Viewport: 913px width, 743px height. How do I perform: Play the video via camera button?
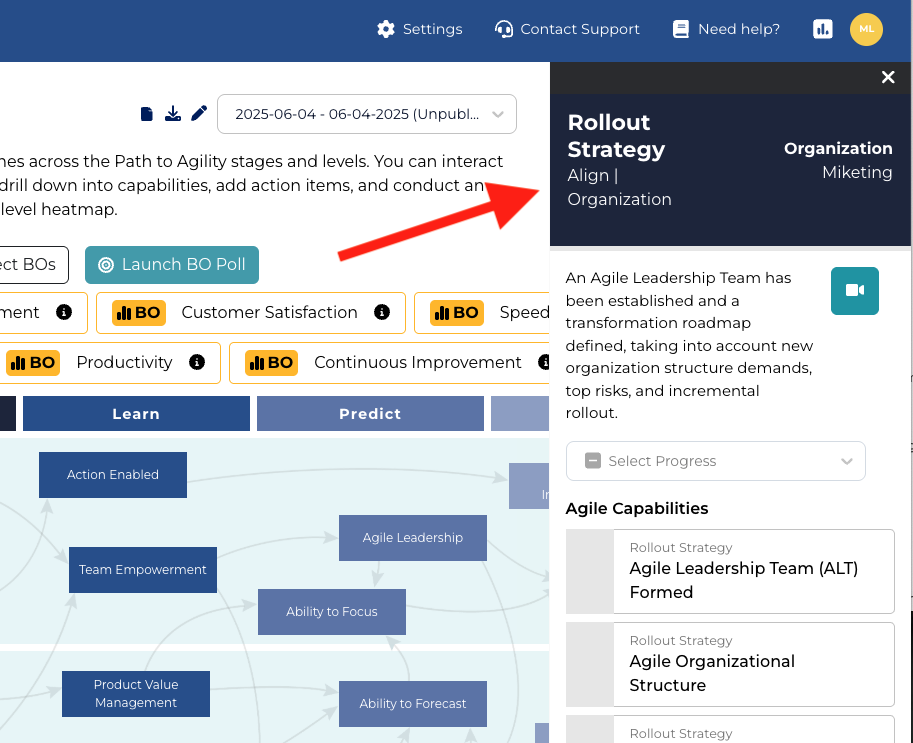[x=855, y=291]
